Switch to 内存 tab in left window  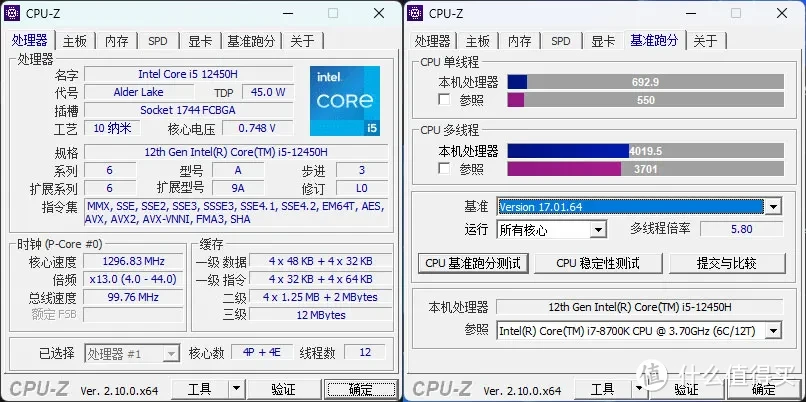tap(117, 41)
